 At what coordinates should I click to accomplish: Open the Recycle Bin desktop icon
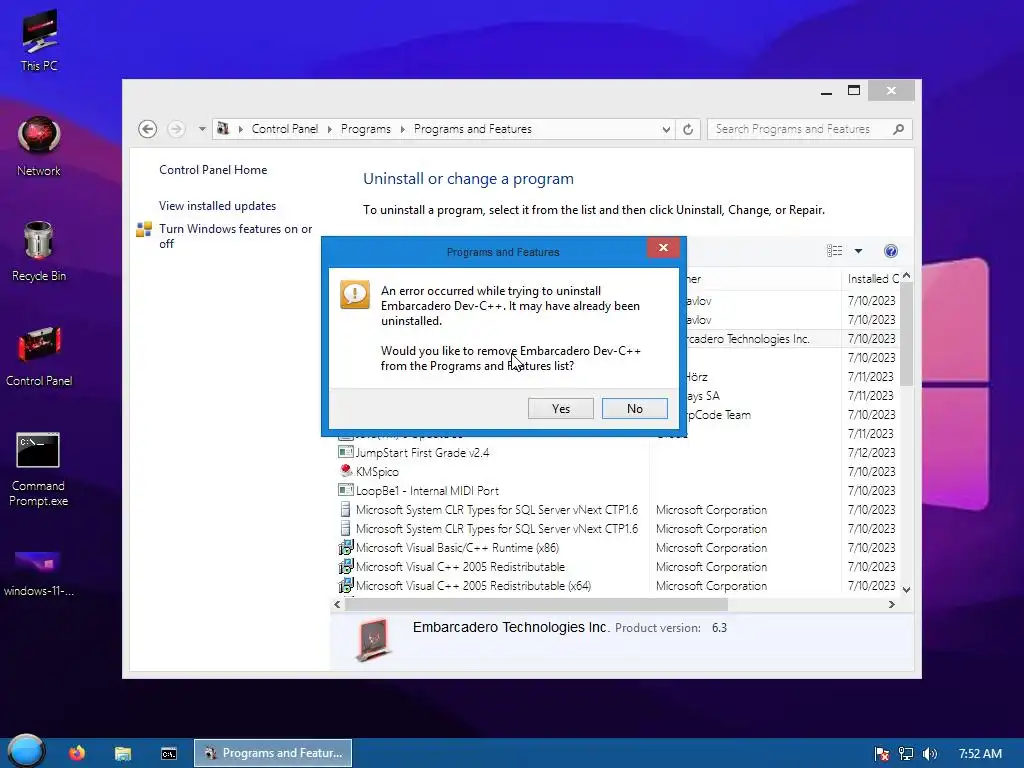tap(39, 251)
